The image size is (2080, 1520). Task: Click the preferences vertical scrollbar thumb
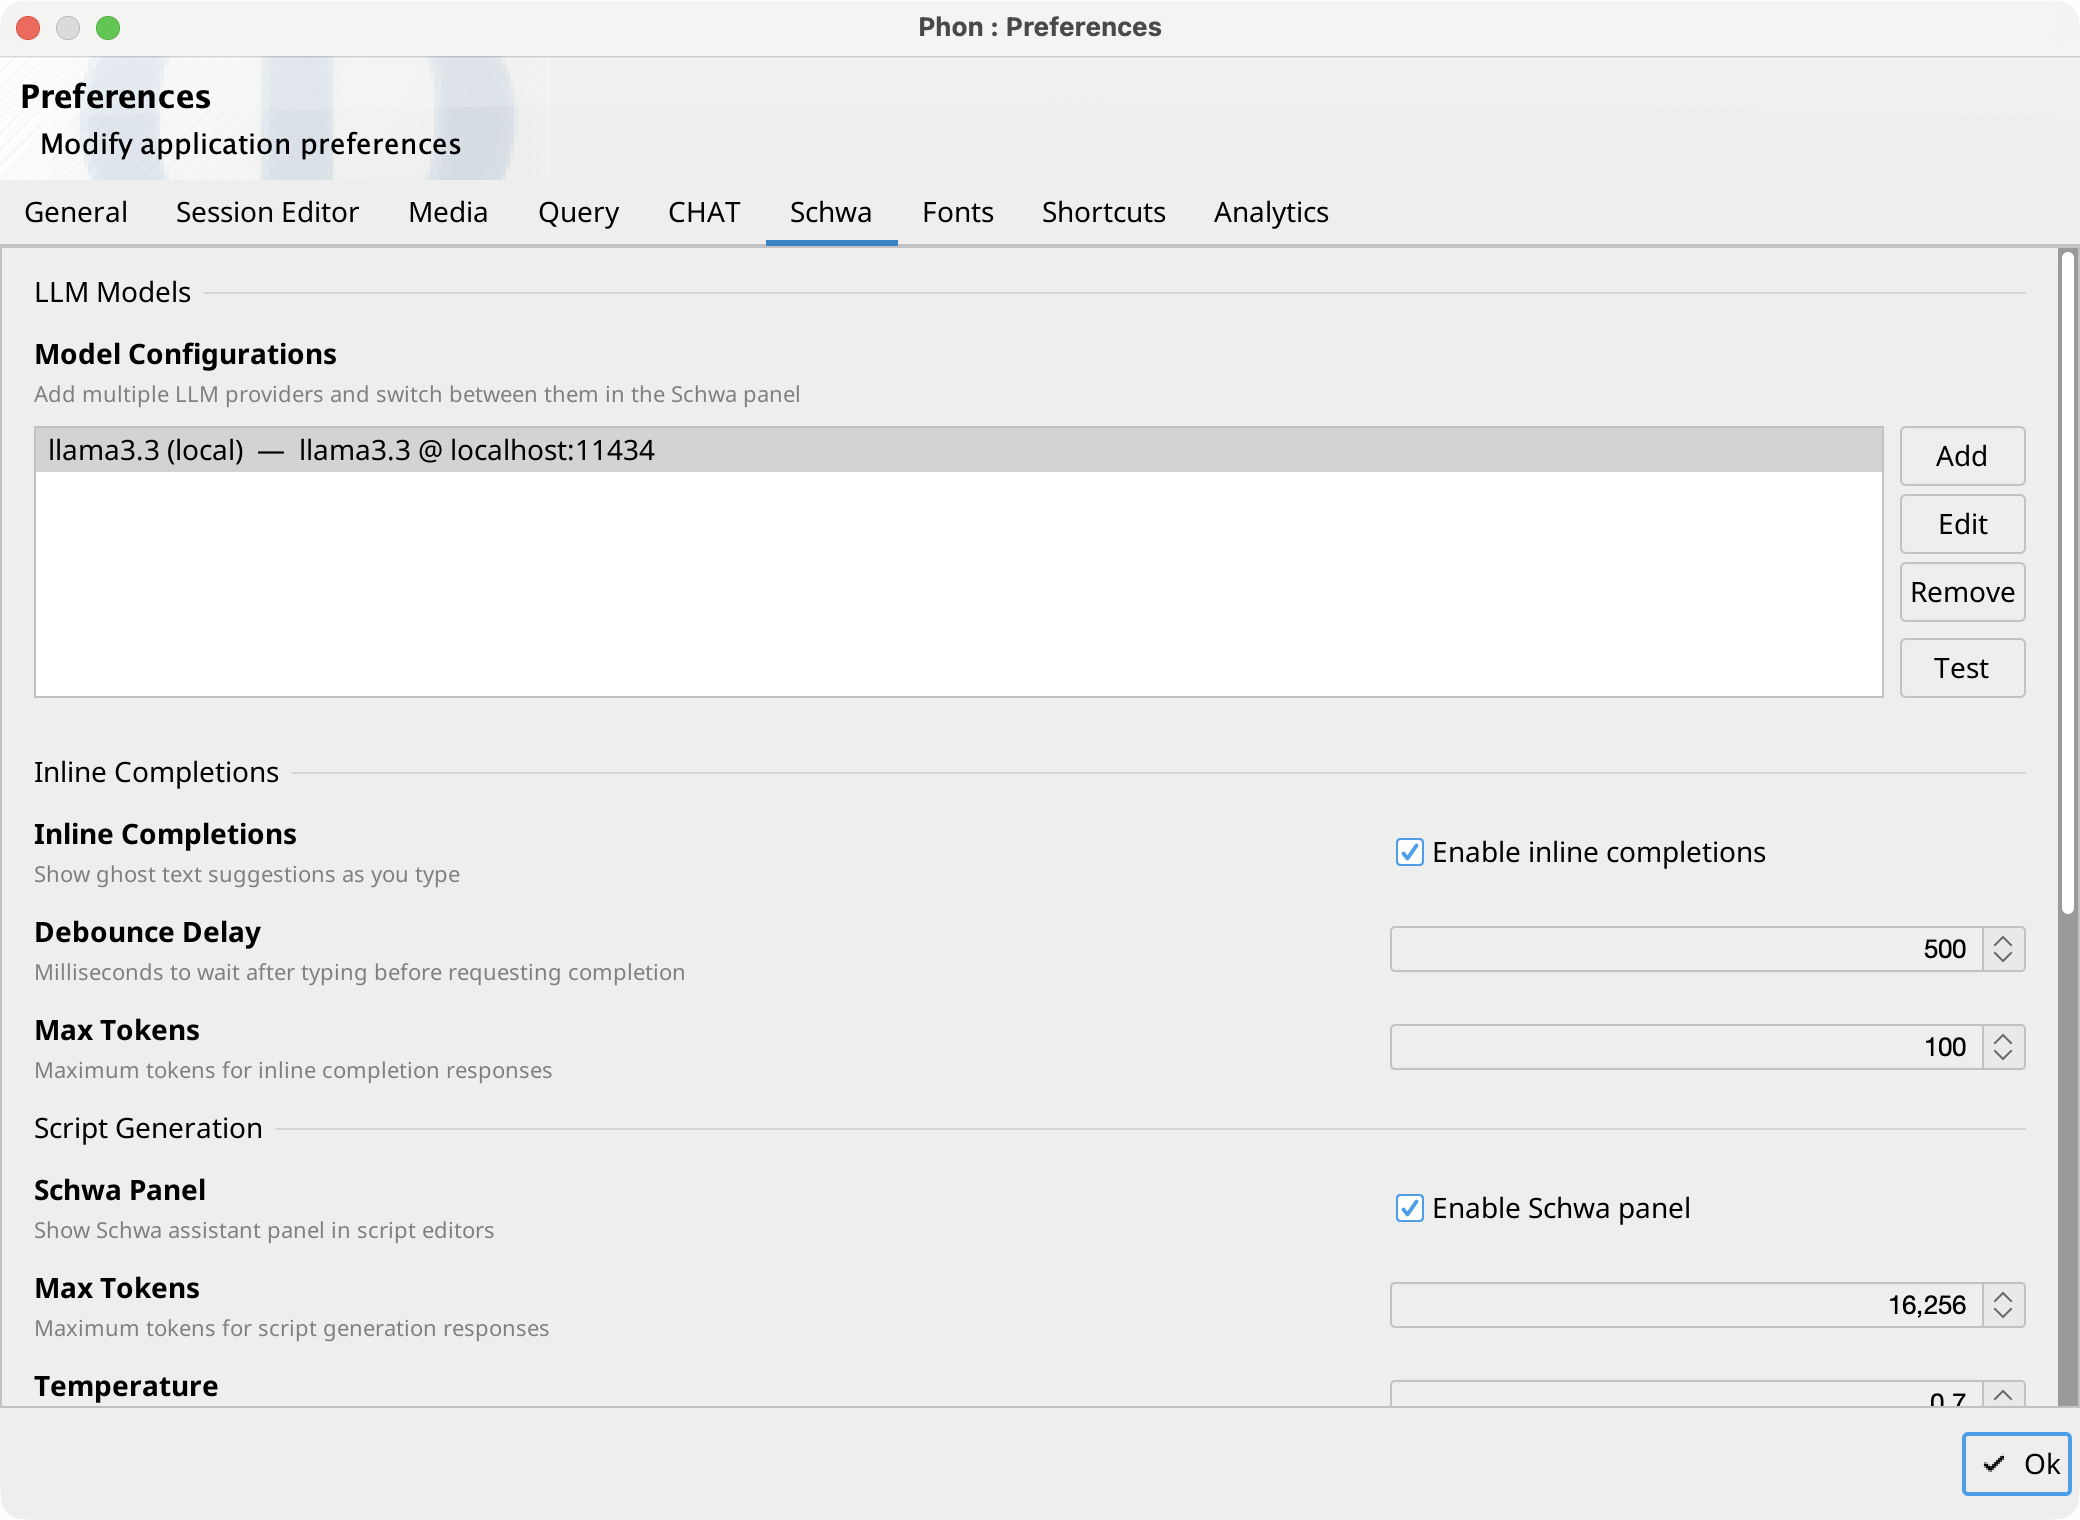(2067, 582)
